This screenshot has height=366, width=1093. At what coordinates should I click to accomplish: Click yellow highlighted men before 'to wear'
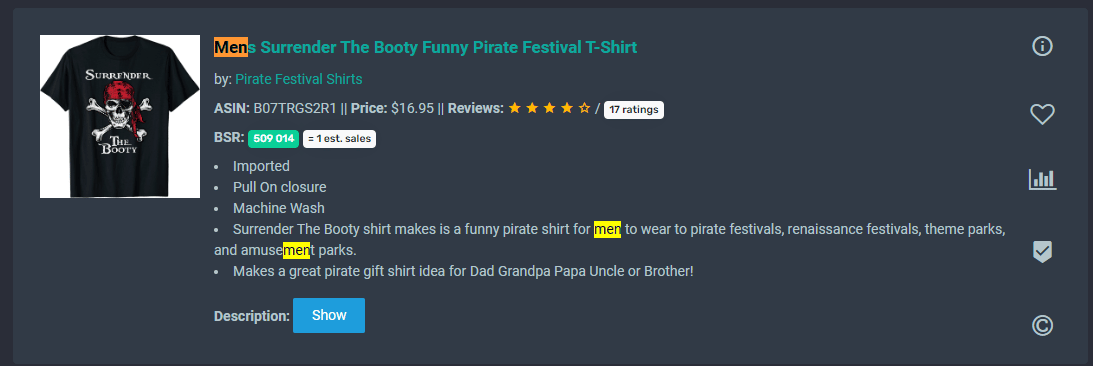(607, 229)
